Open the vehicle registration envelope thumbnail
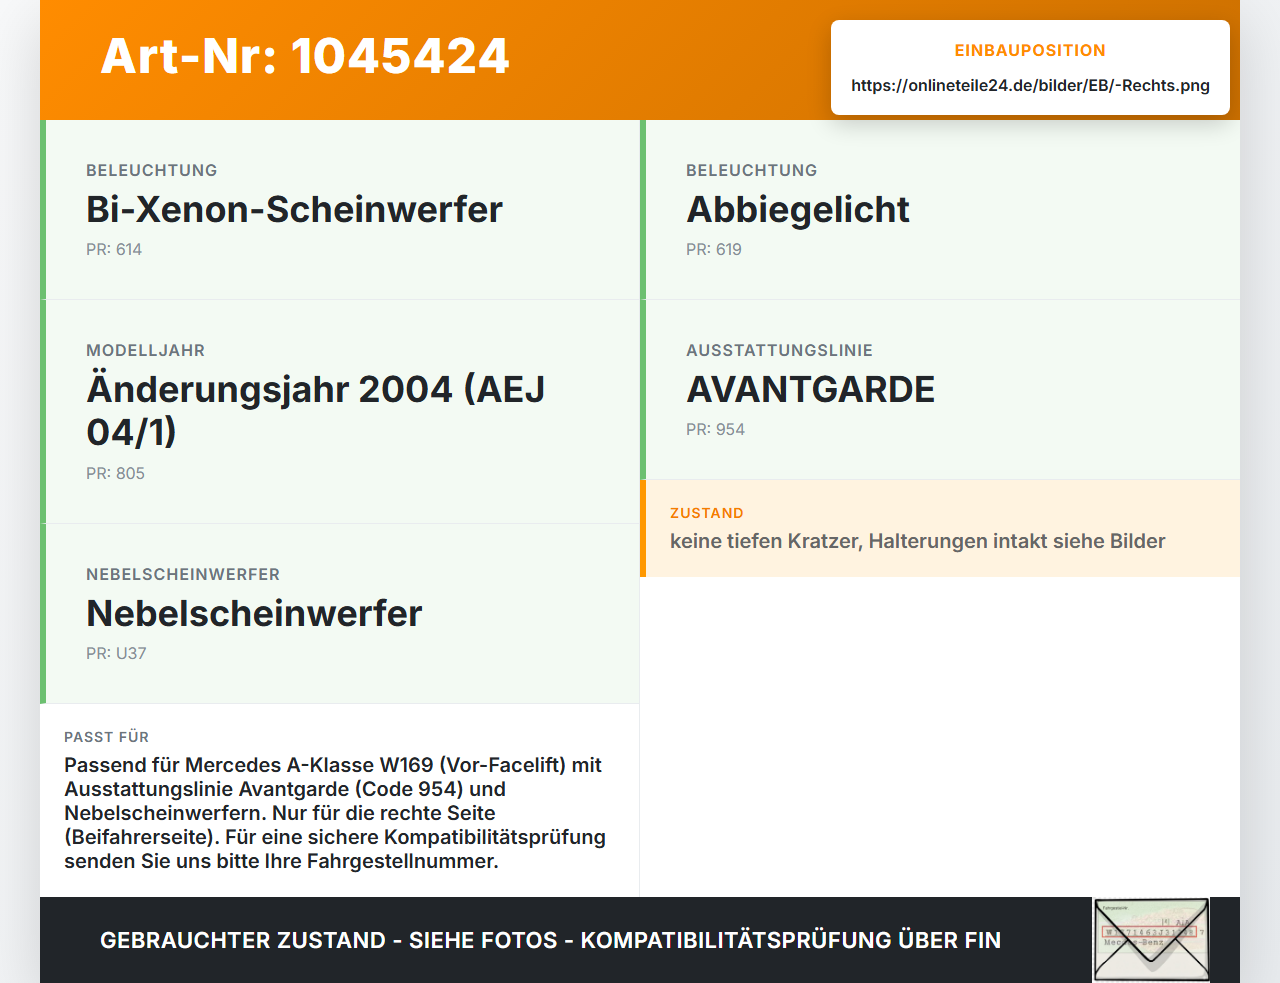 click(1151, 940)
